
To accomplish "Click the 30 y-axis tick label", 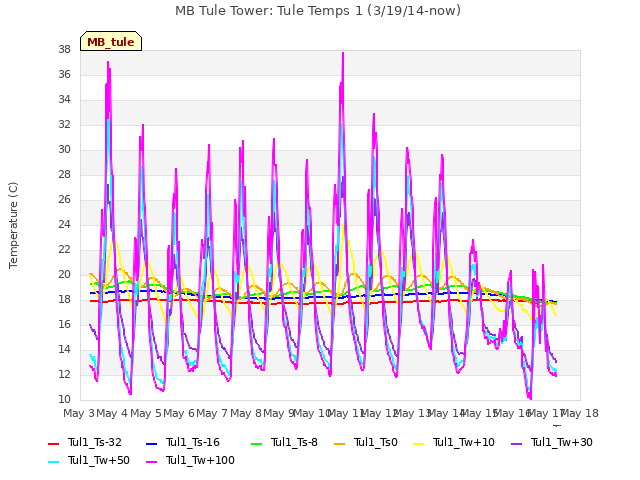I will pos(64,149).
